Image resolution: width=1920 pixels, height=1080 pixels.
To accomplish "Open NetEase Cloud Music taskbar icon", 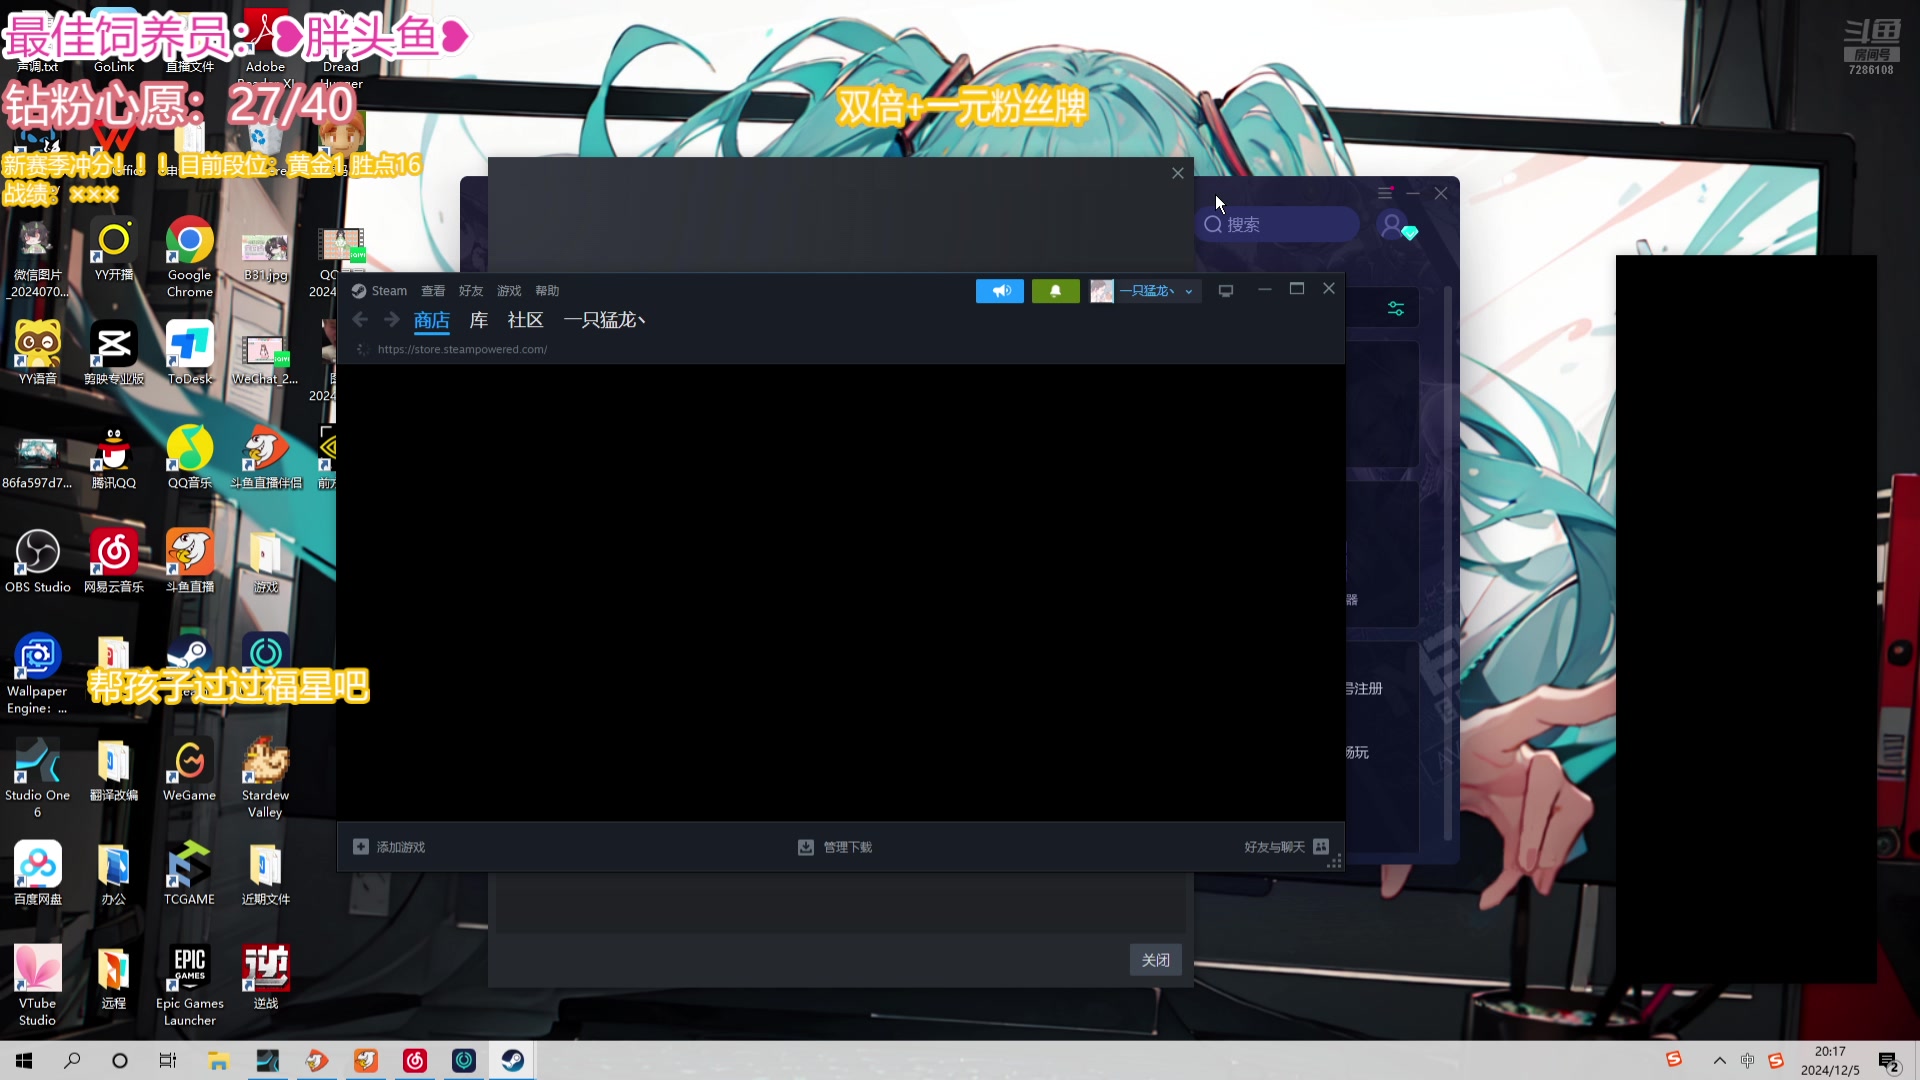I will (x=415, y=1061).
